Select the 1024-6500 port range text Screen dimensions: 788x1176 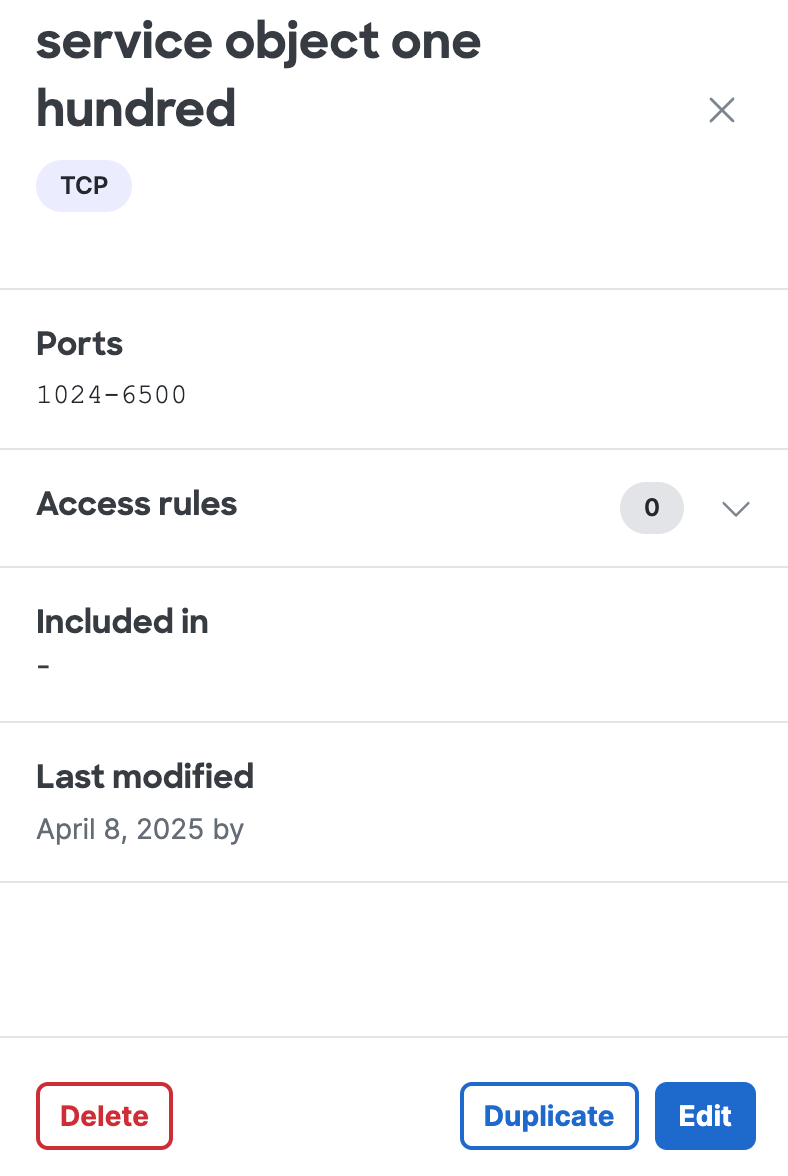click(x=112, y=395)
